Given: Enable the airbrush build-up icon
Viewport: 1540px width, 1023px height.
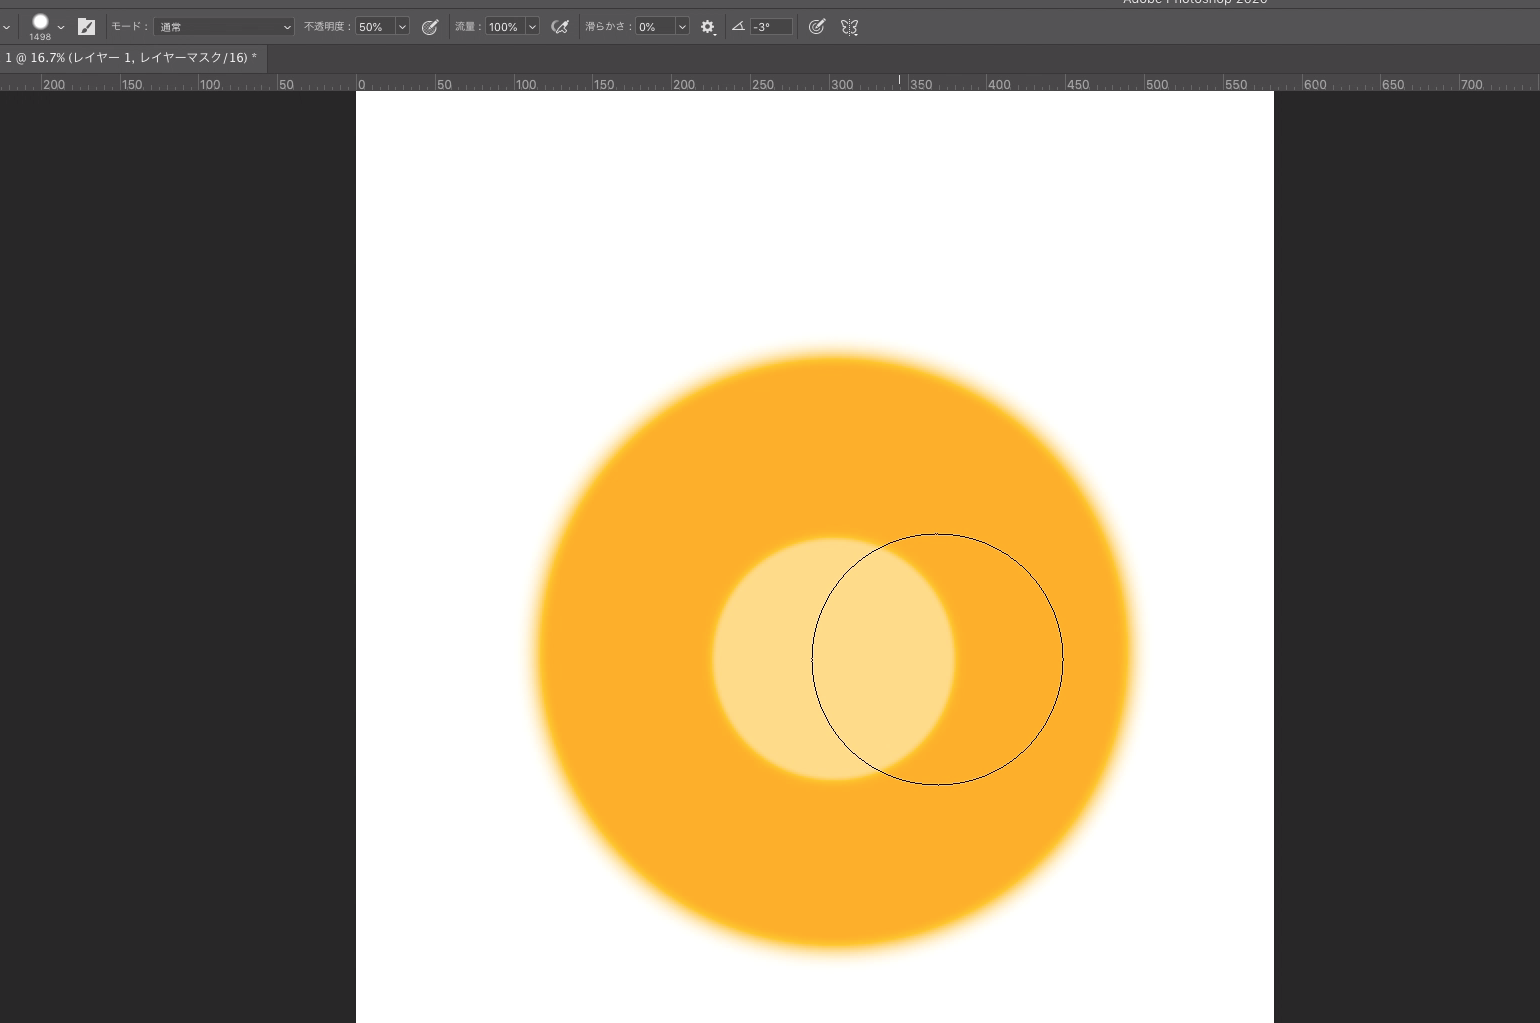Looking at the screenshot, I should tap(560, 27).
